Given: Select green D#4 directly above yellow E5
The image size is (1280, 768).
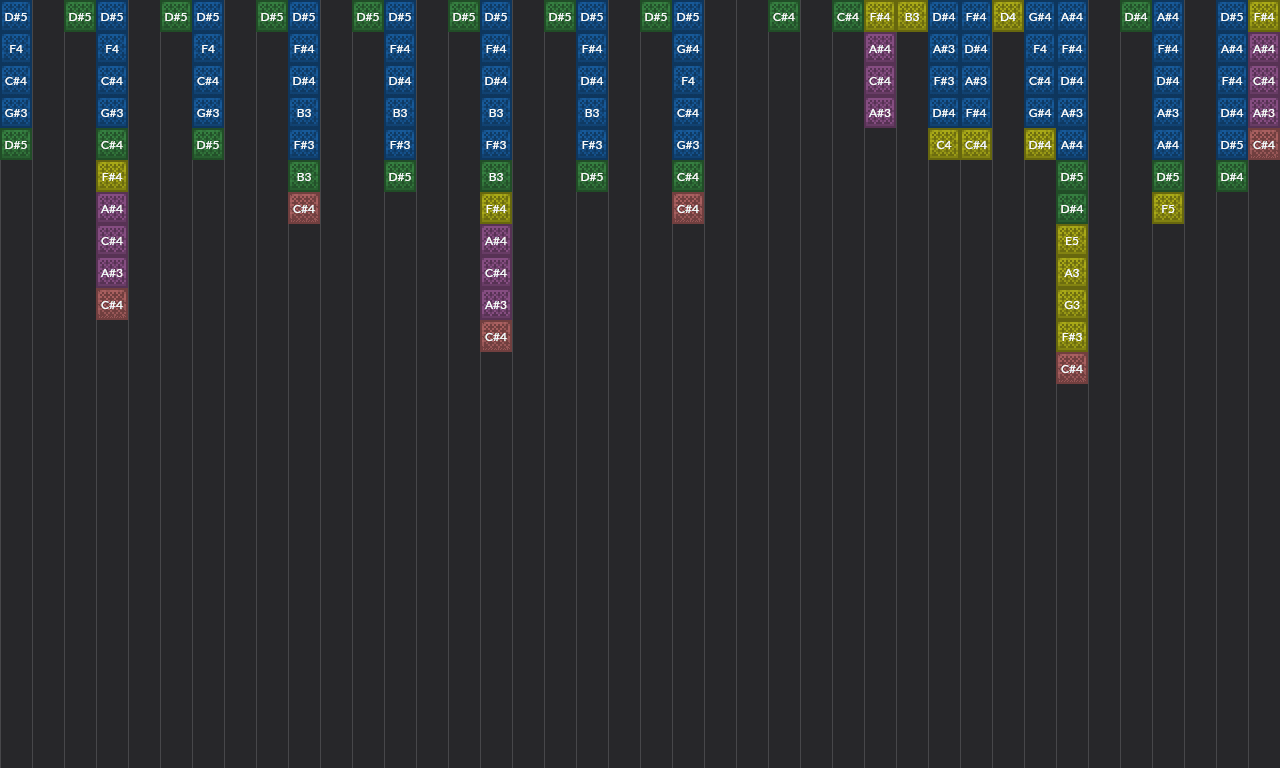Looking at the screenshot, I should click(1072, 209).
